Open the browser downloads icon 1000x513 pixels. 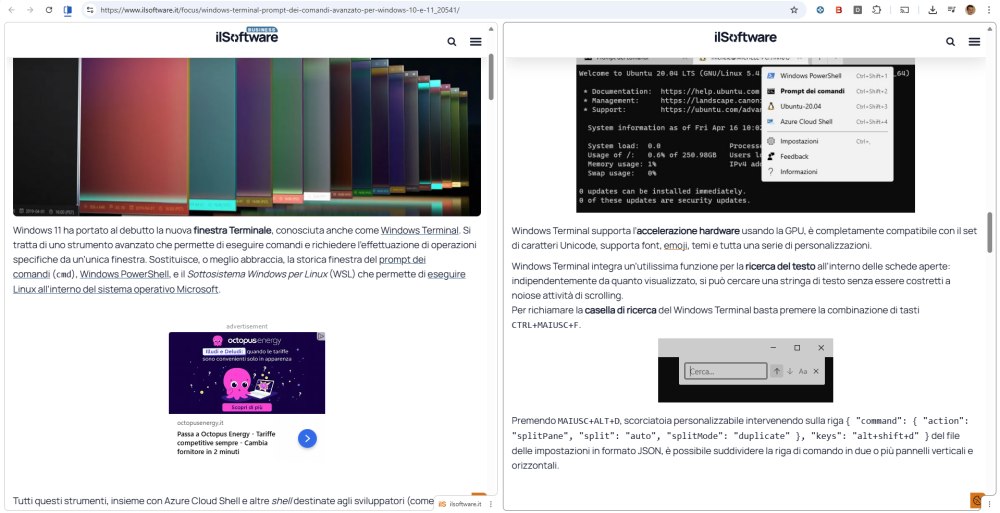932,10
